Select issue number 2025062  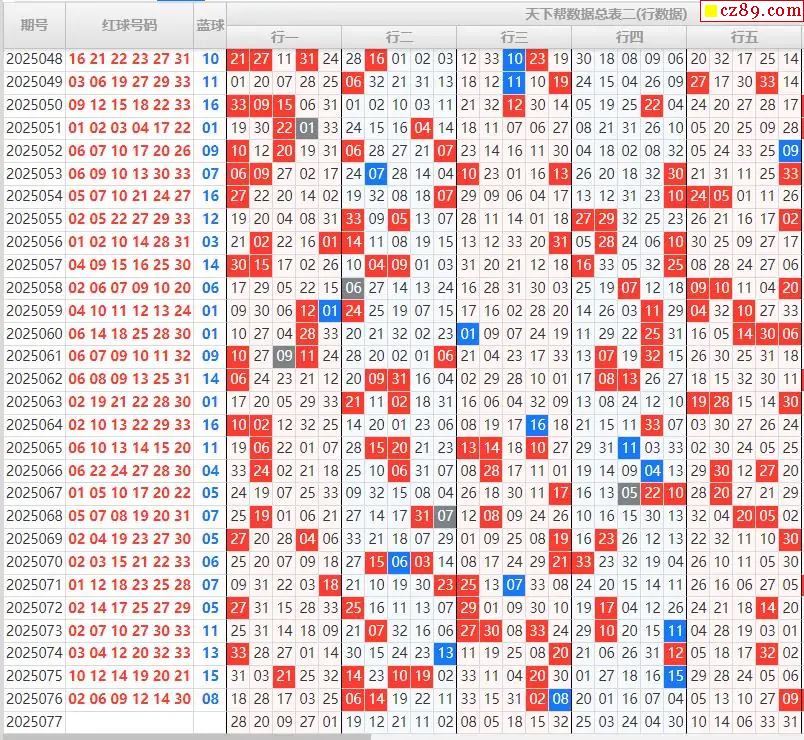(34, 379)
